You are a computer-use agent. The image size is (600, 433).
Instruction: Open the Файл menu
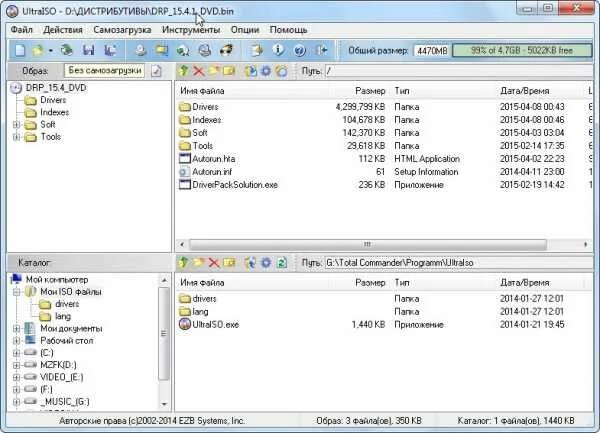[x=21, y=29]
